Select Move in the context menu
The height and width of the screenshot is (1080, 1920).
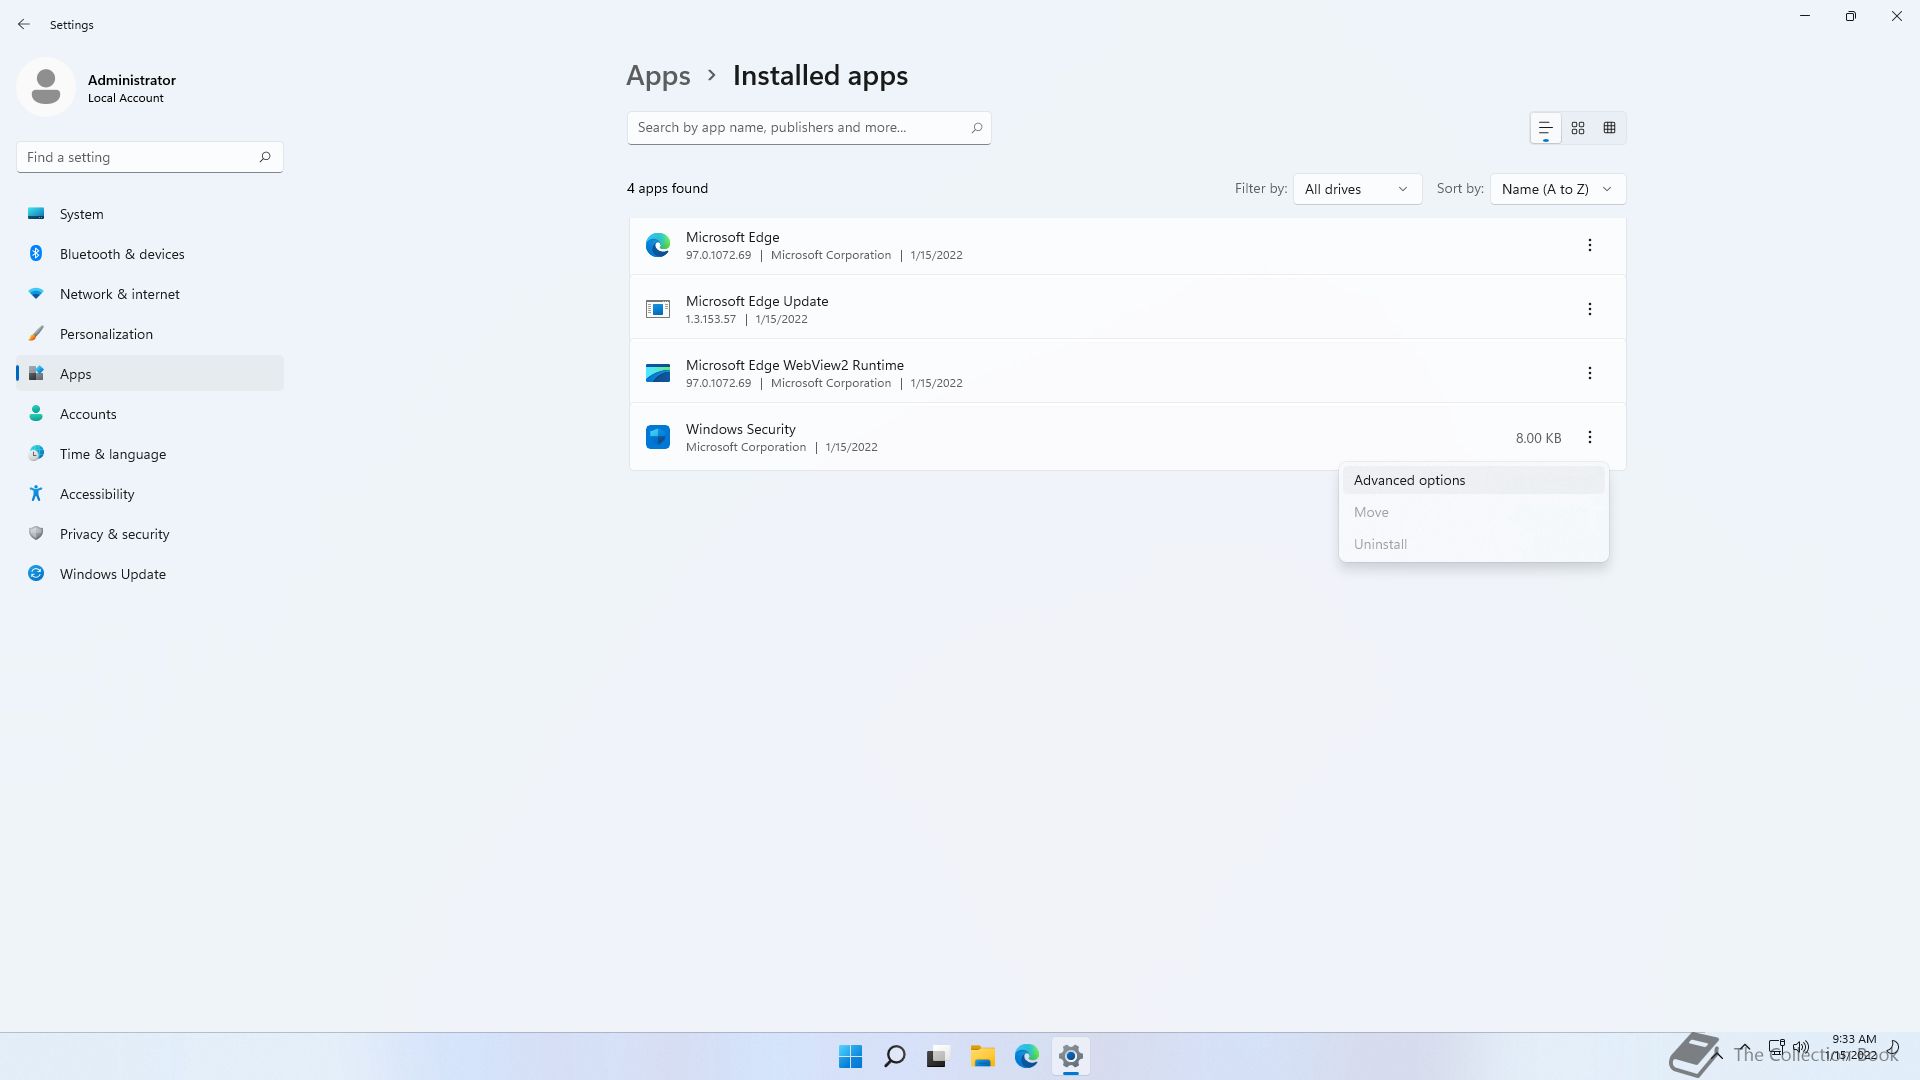pos(1473,512)
